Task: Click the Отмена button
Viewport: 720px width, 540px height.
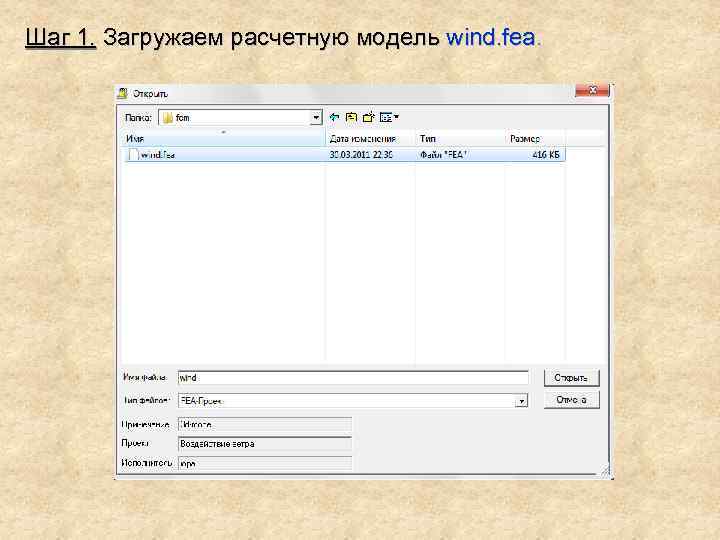Action: [x=571, y=400]
